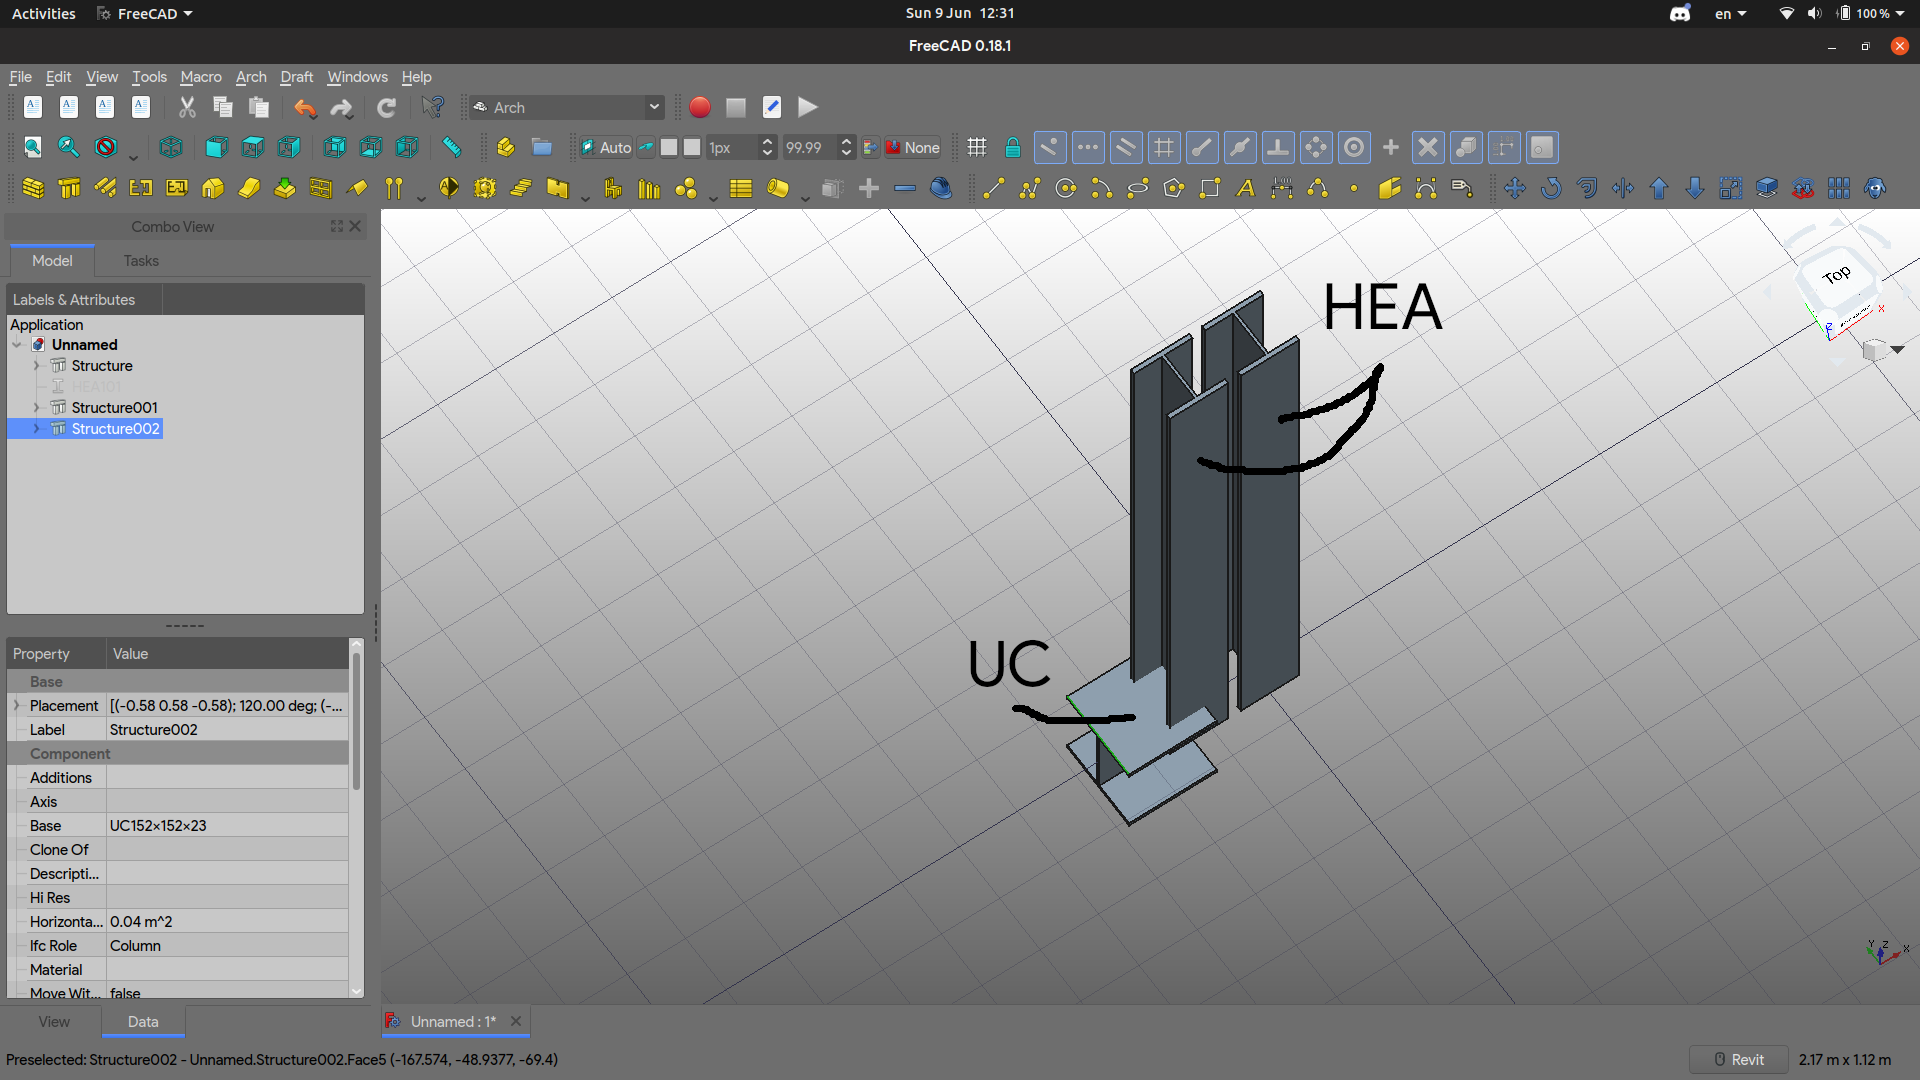The height and width of the screenshot is (1080, 1920).
Task: Select the Arch Wall tool
Action: click(x=33, y=188)
